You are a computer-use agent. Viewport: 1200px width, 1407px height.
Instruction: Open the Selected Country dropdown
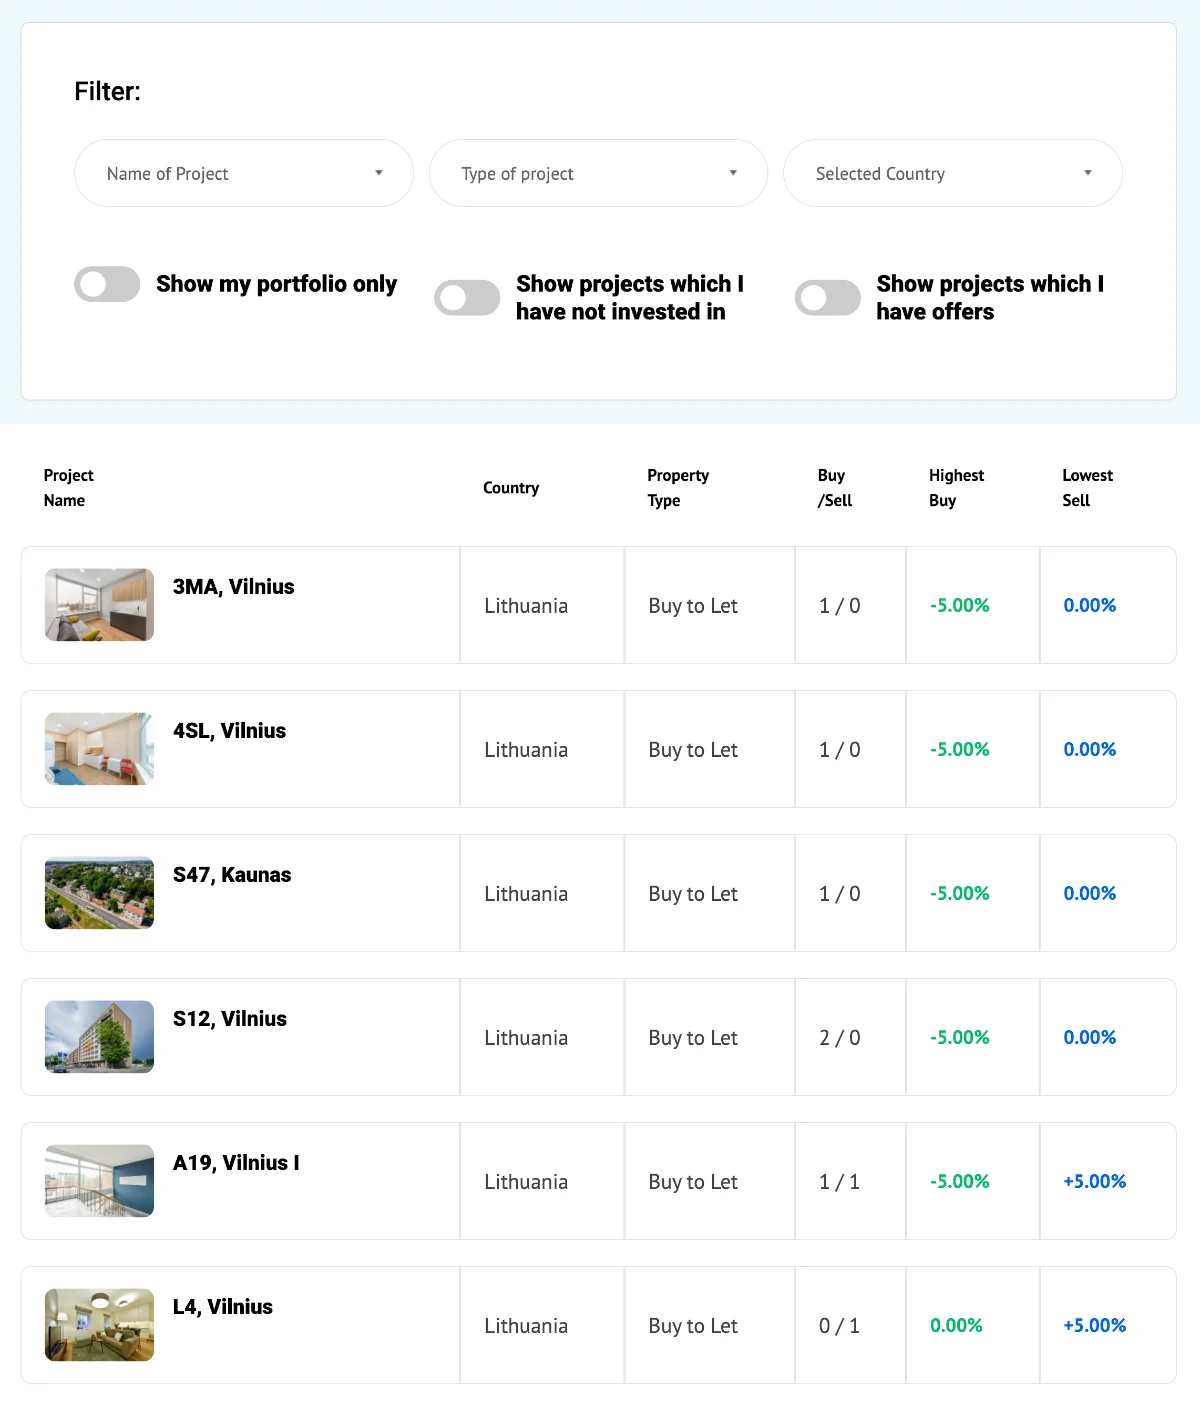pos(953,173)
